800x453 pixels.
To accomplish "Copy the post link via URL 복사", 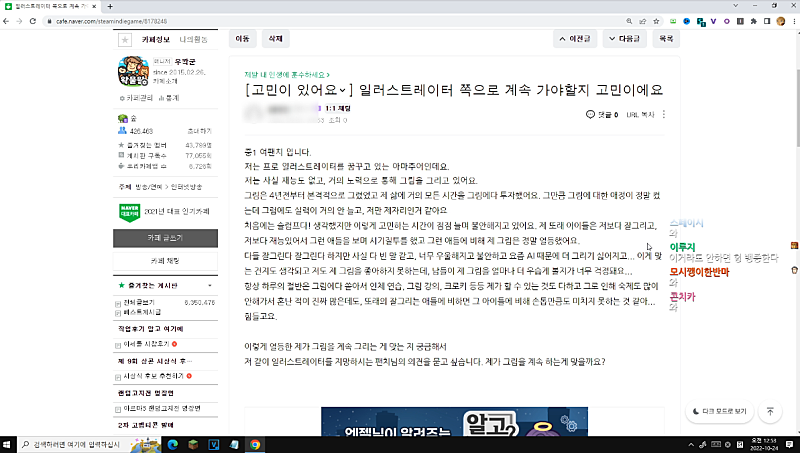I will [641, 115].
